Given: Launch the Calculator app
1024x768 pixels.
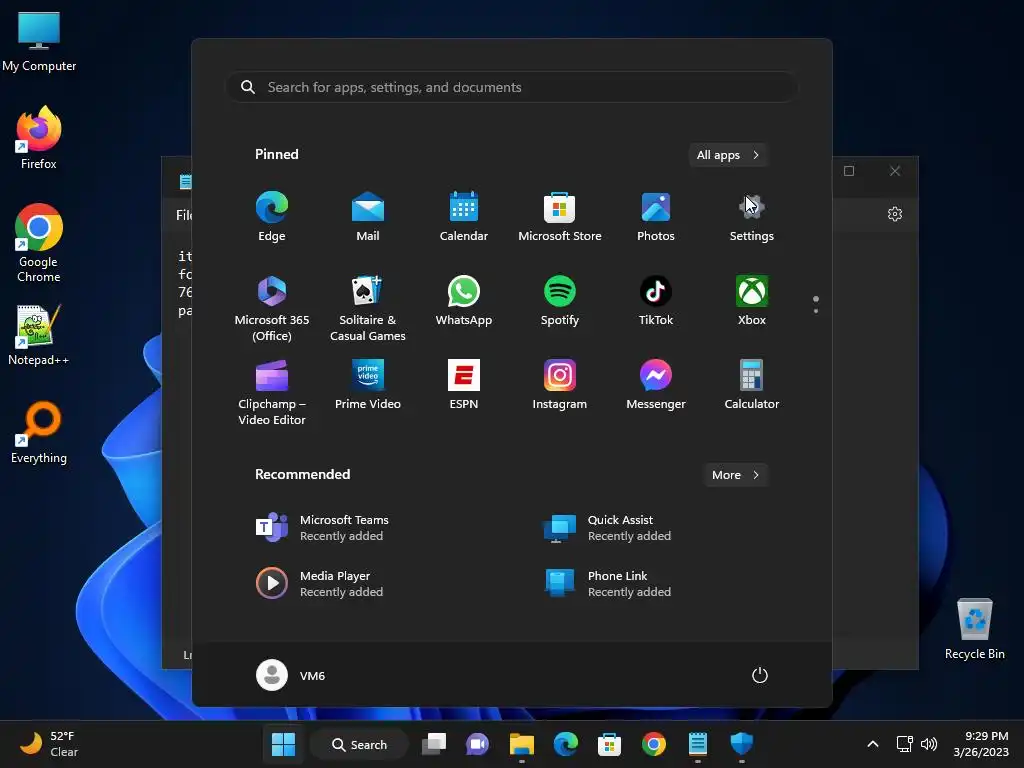Looking at the screenshot, I should (x=752, y=385).
